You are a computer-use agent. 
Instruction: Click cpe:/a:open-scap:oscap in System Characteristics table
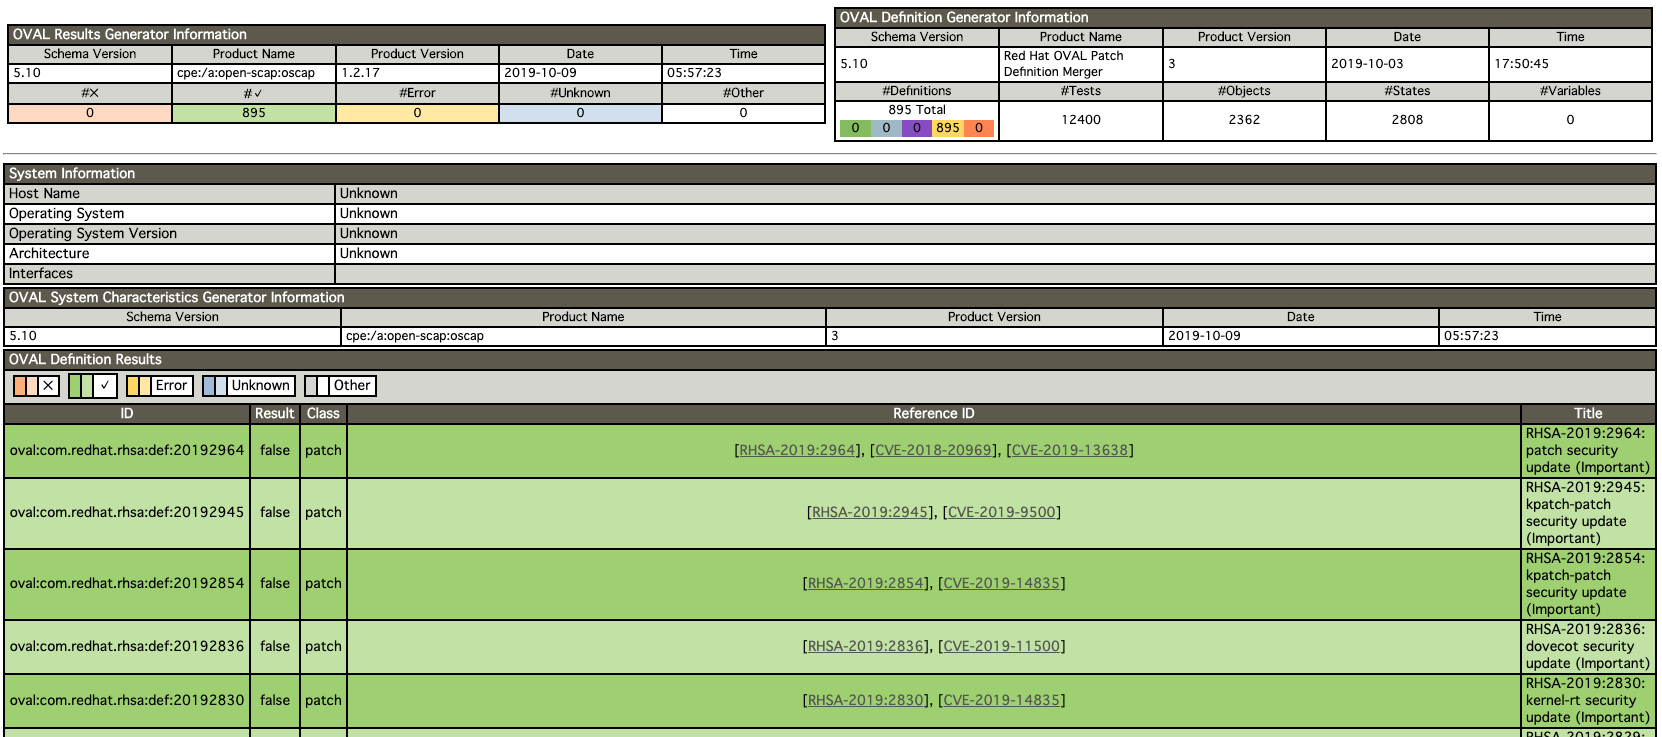[415, 336]
